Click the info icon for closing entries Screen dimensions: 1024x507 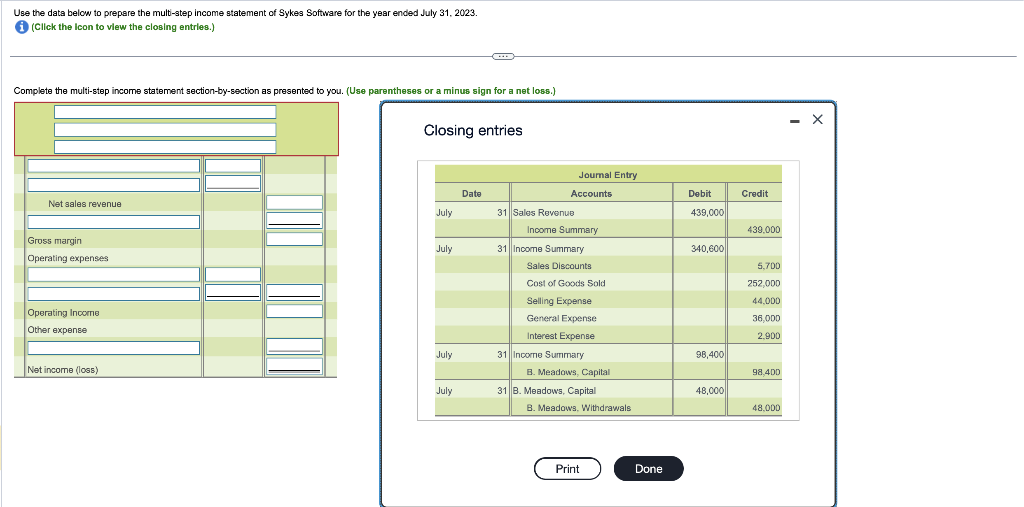pos(22,27)
